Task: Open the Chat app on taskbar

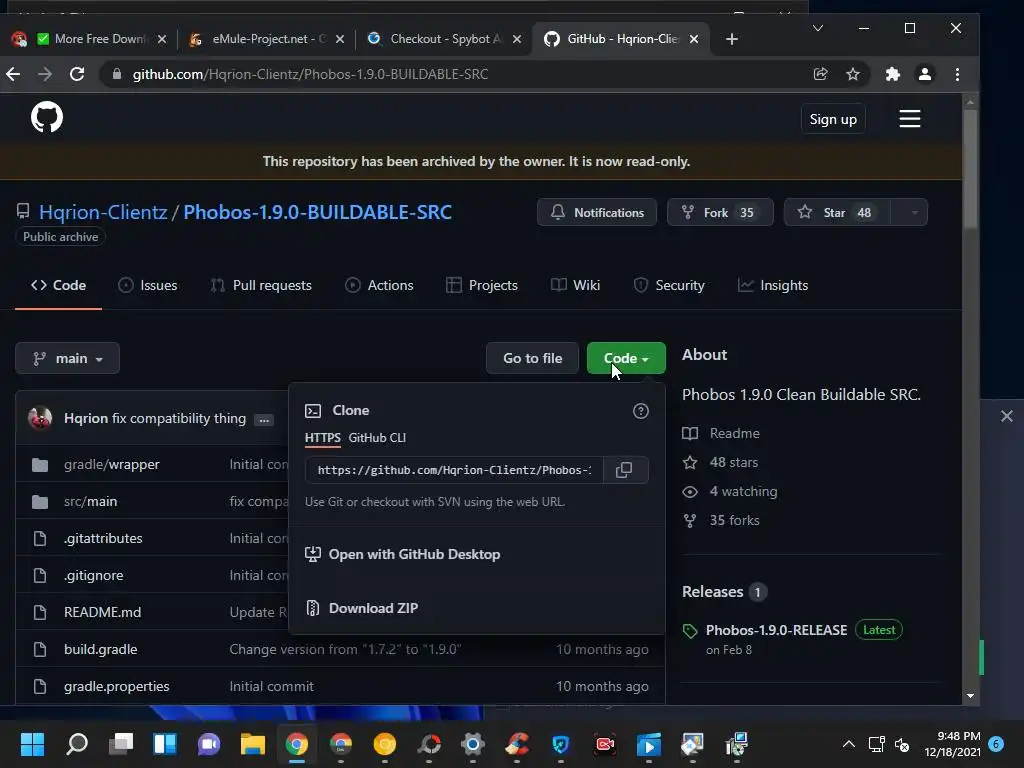Action: [x=209, y=744]
